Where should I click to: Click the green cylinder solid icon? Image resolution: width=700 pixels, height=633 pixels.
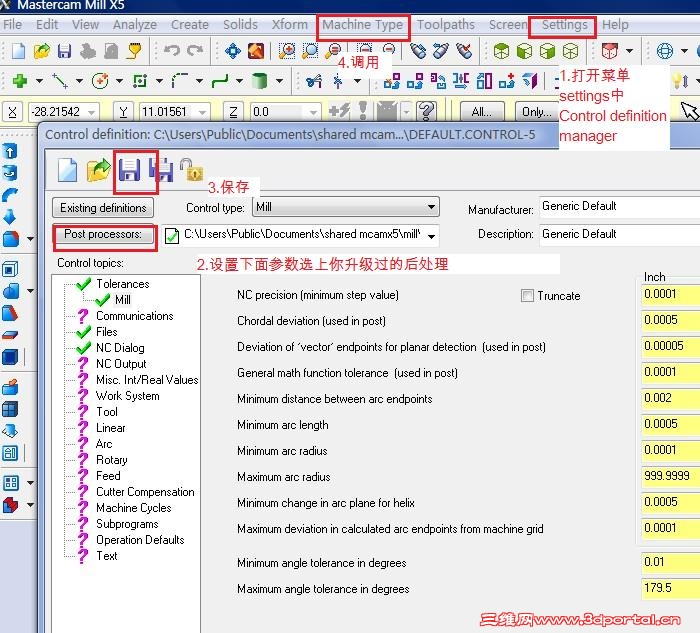[x=259, y=81]
